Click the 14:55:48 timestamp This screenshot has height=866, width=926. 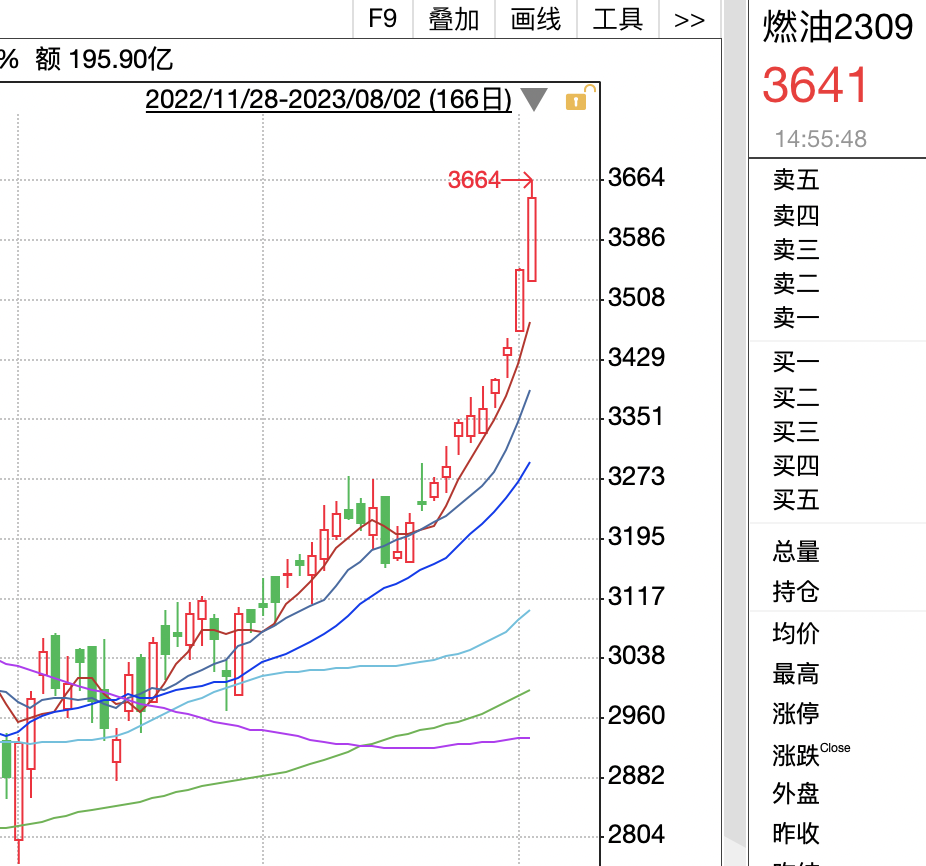click(821, 139)
